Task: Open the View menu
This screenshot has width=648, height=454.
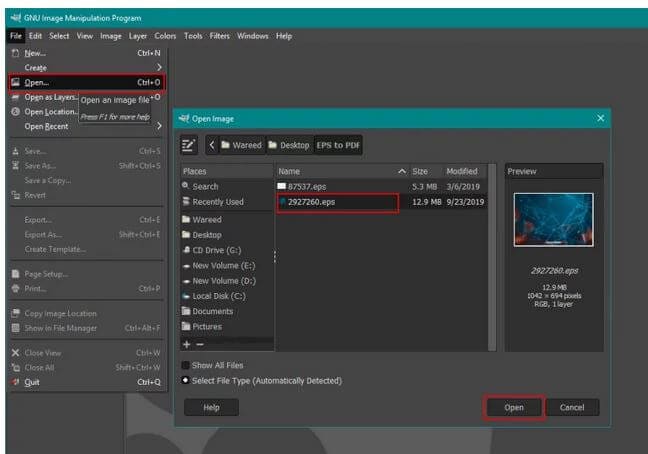Action: [x=85, y=36]
